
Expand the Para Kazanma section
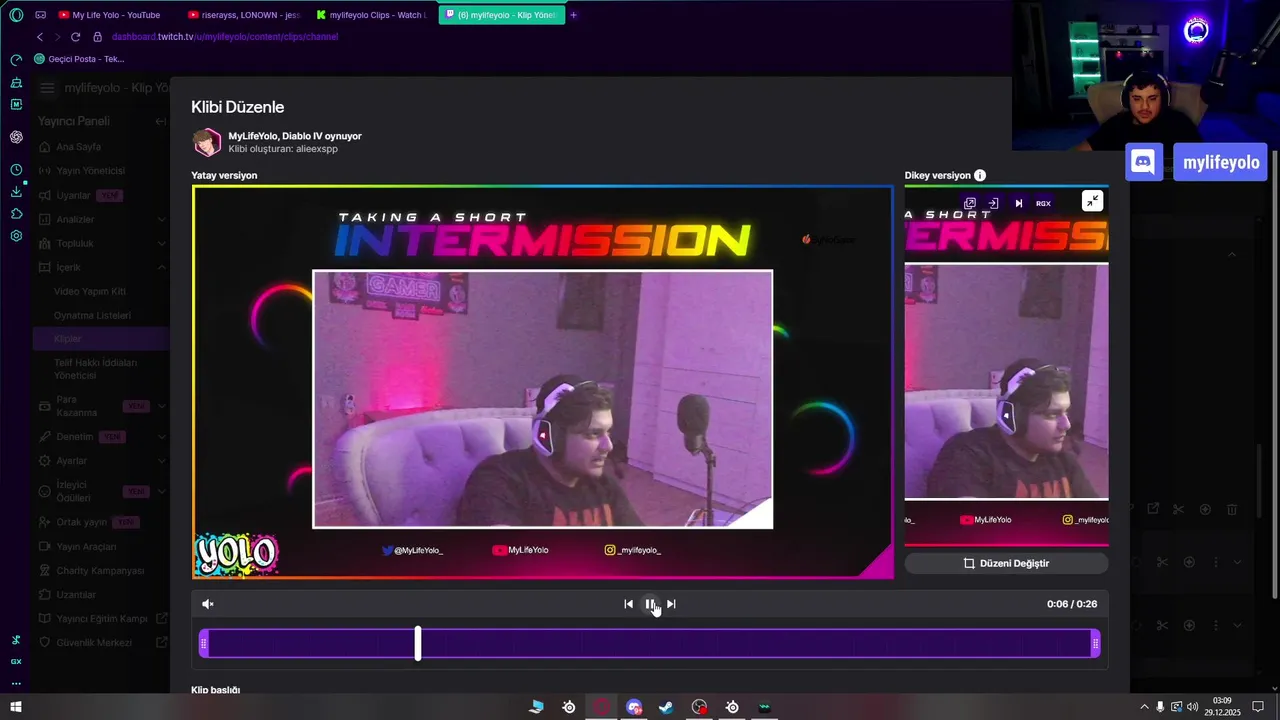[162, 406]
